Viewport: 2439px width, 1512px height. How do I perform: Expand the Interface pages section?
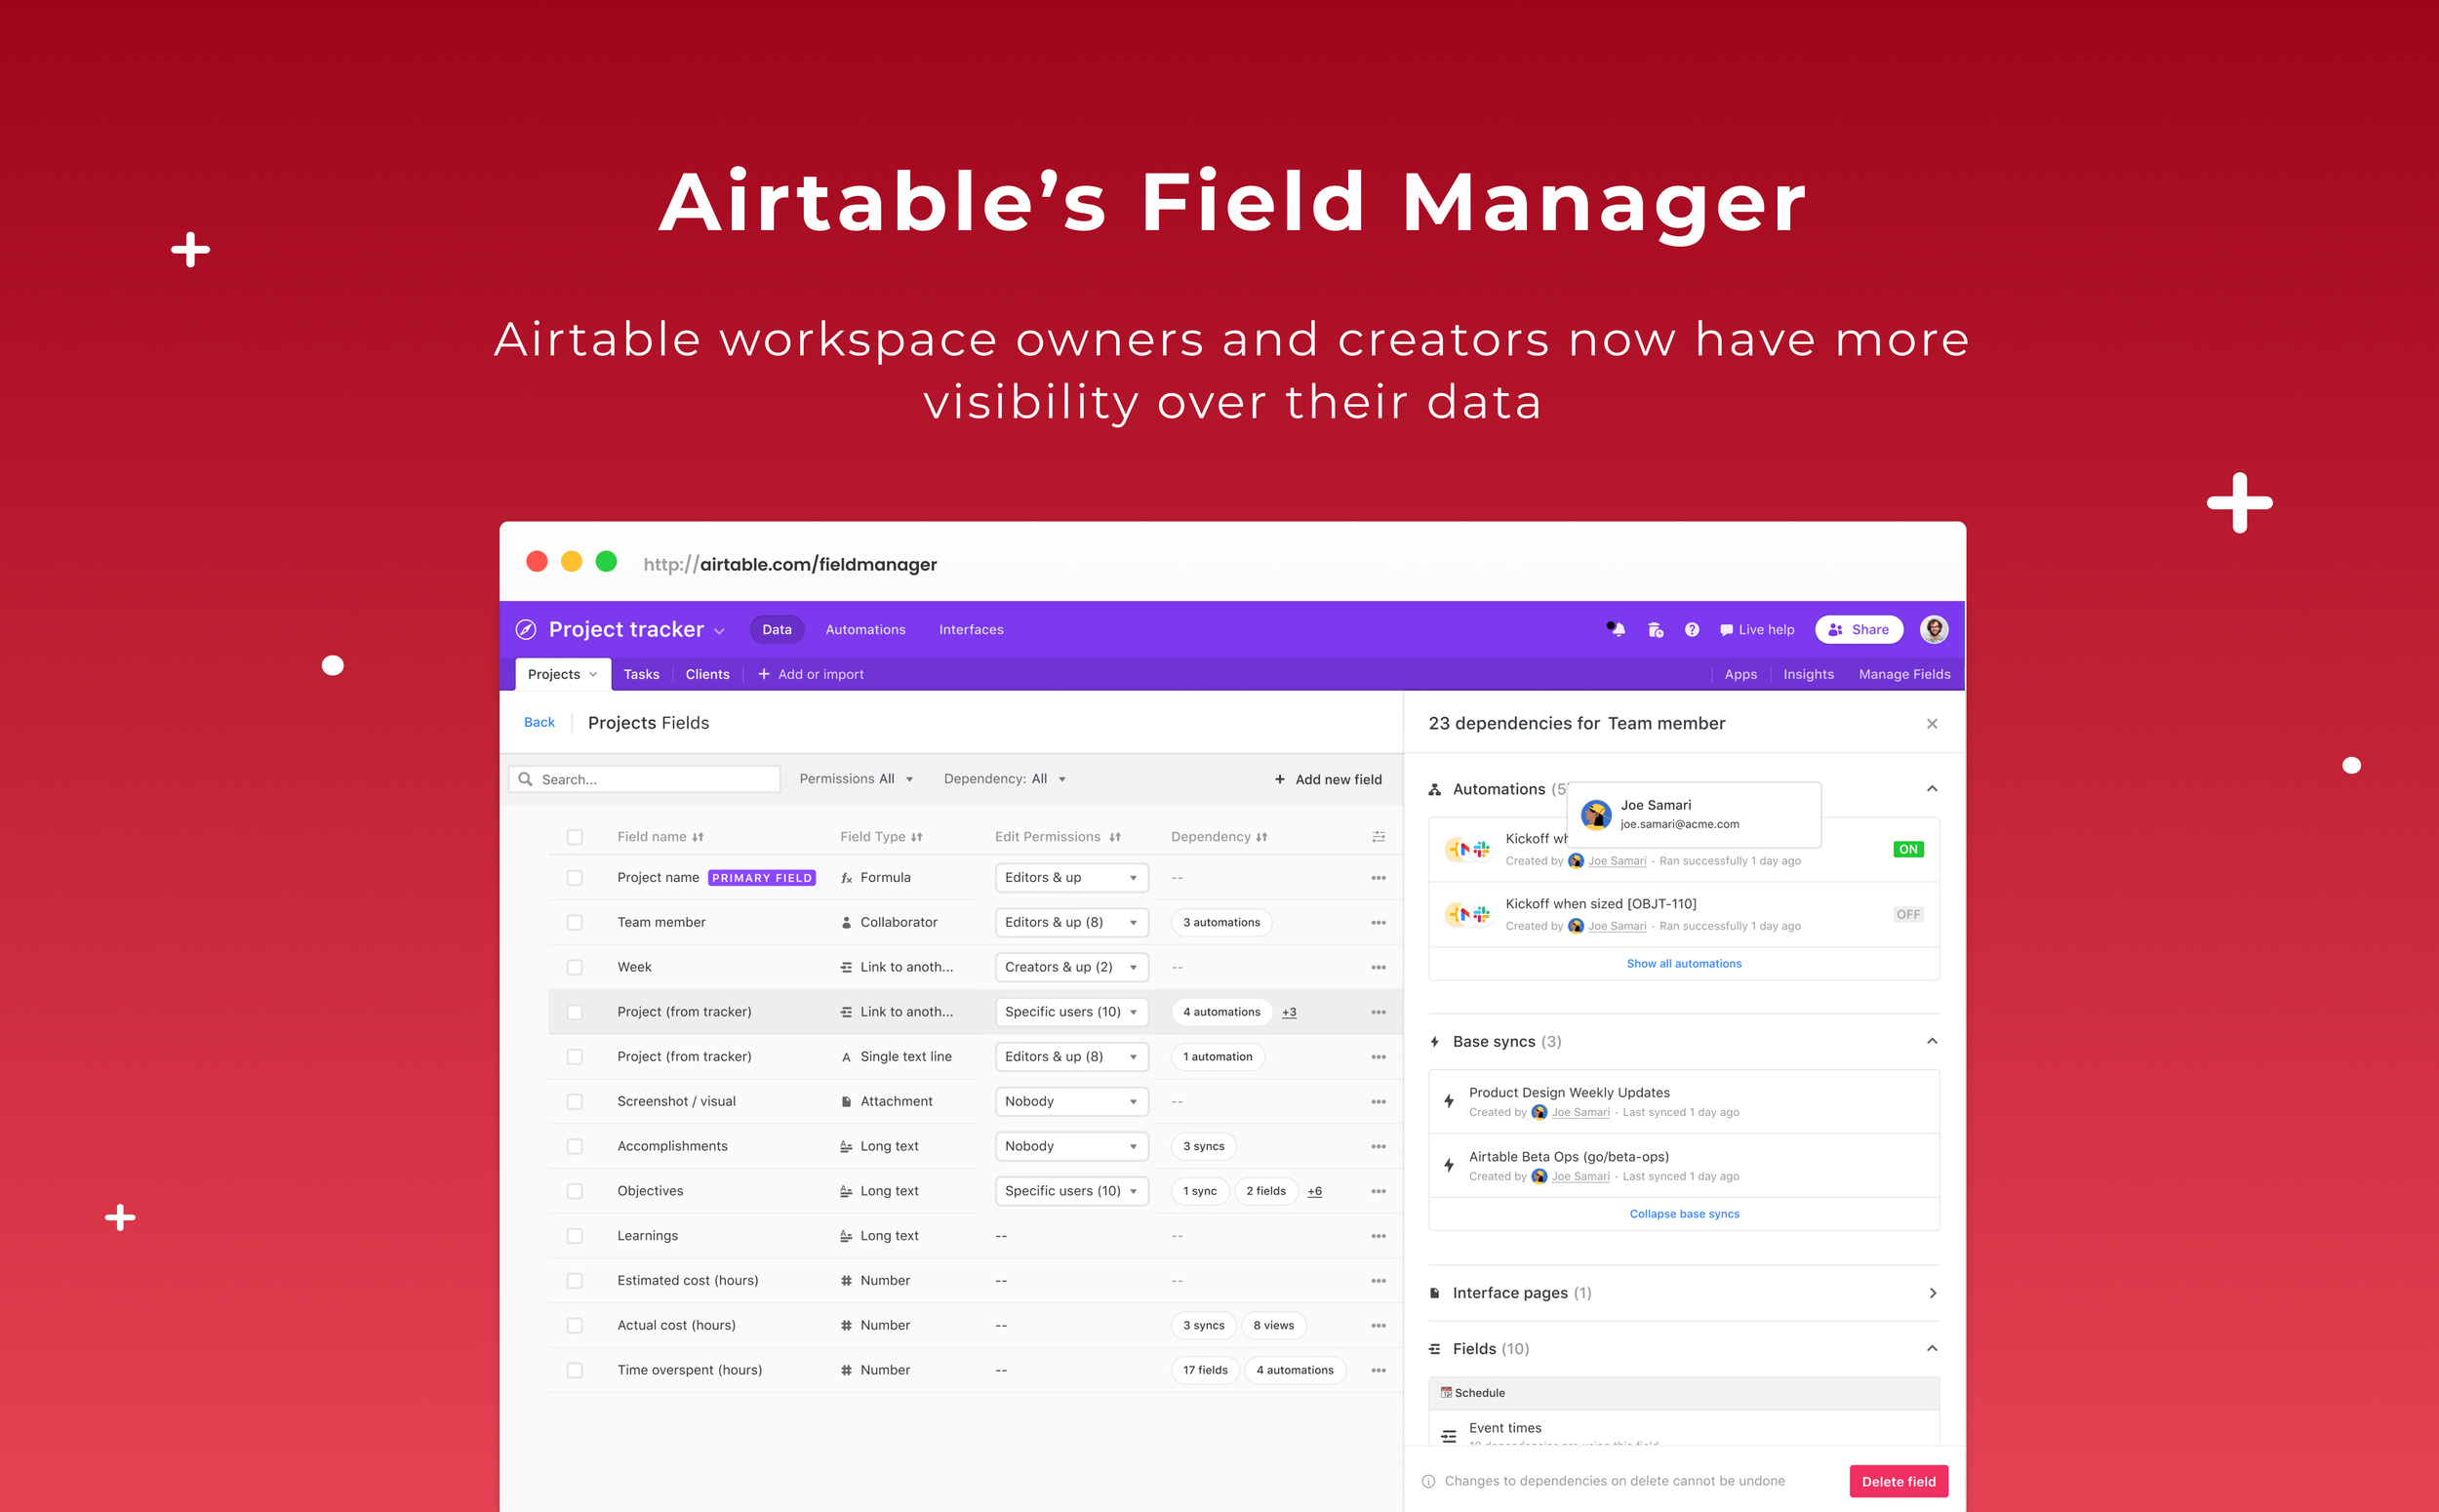click(x=1931, y=1293)
